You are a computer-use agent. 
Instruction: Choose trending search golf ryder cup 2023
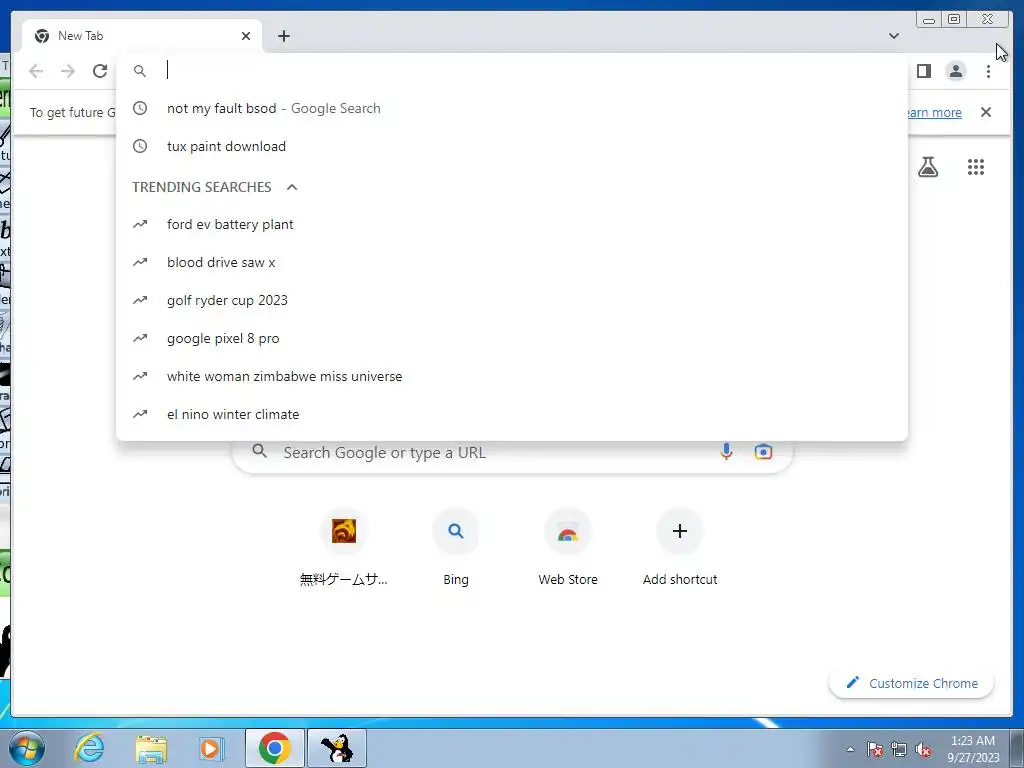[x=511, y=300]
